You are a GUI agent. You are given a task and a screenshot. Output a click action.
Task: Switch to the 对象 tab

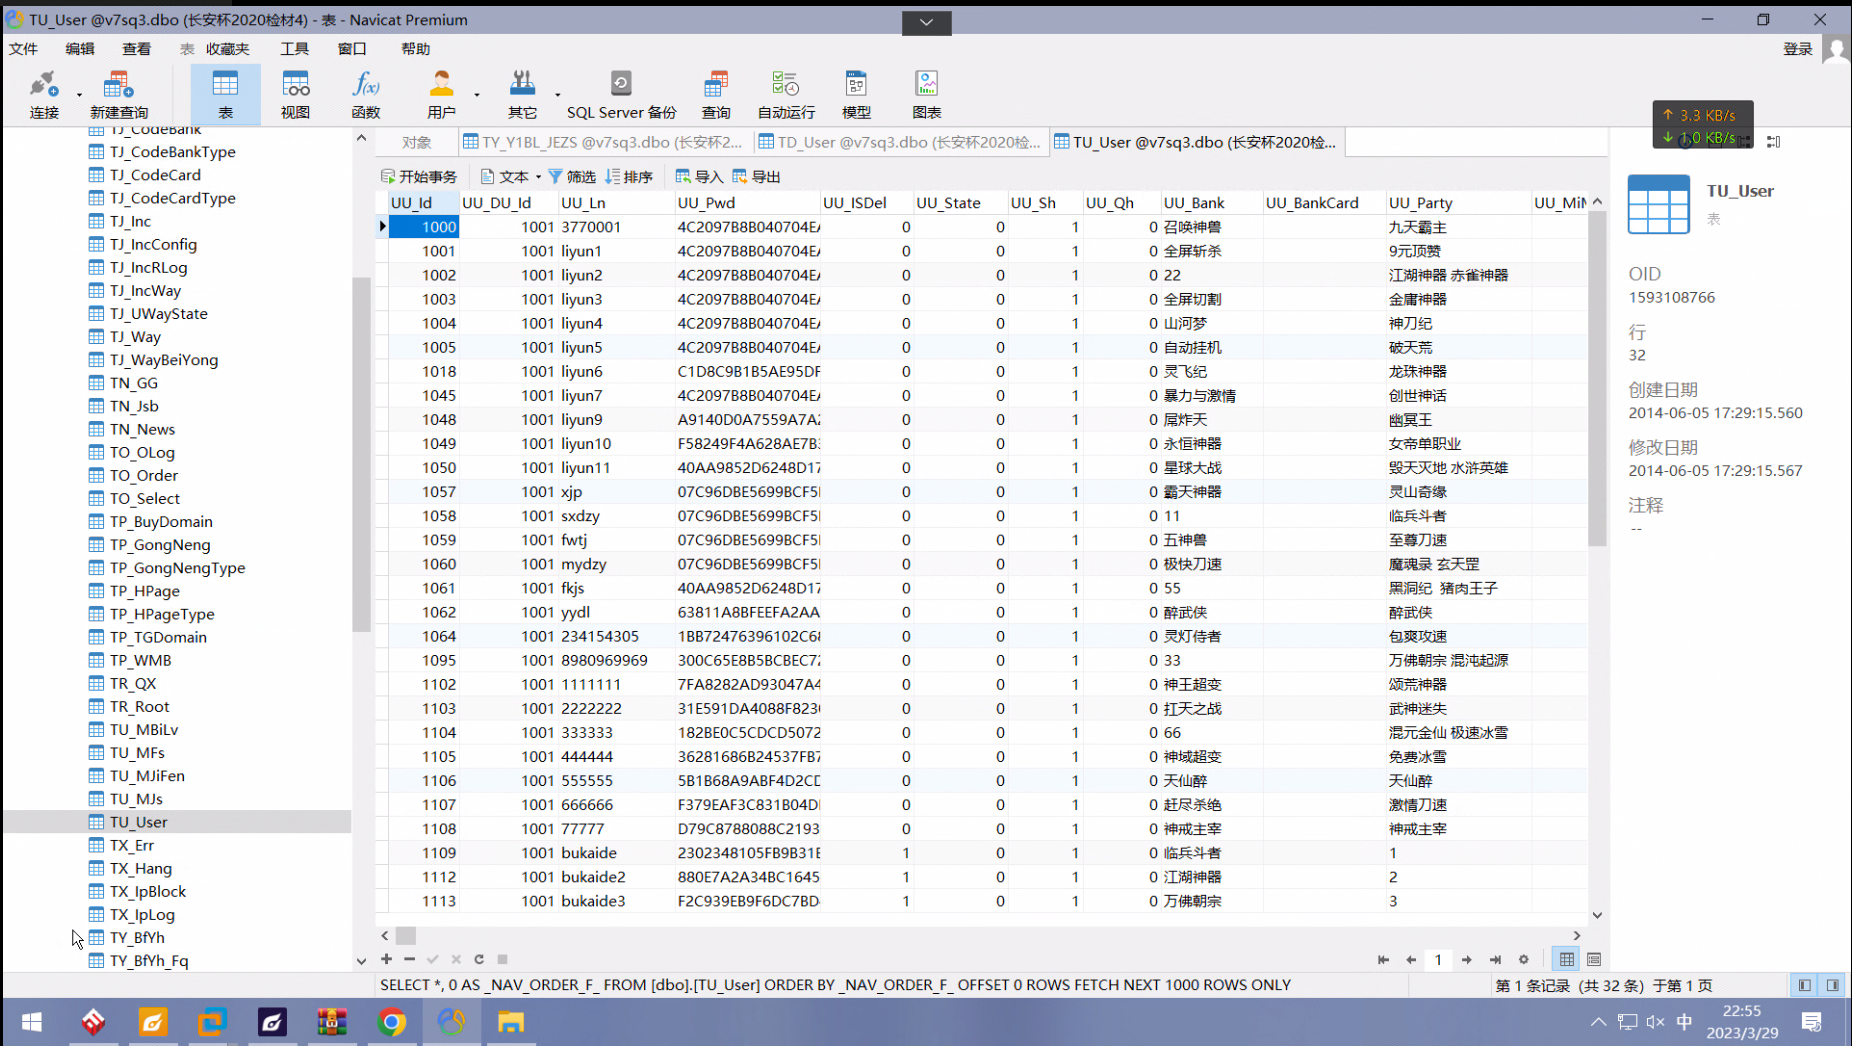pos(417,143)
